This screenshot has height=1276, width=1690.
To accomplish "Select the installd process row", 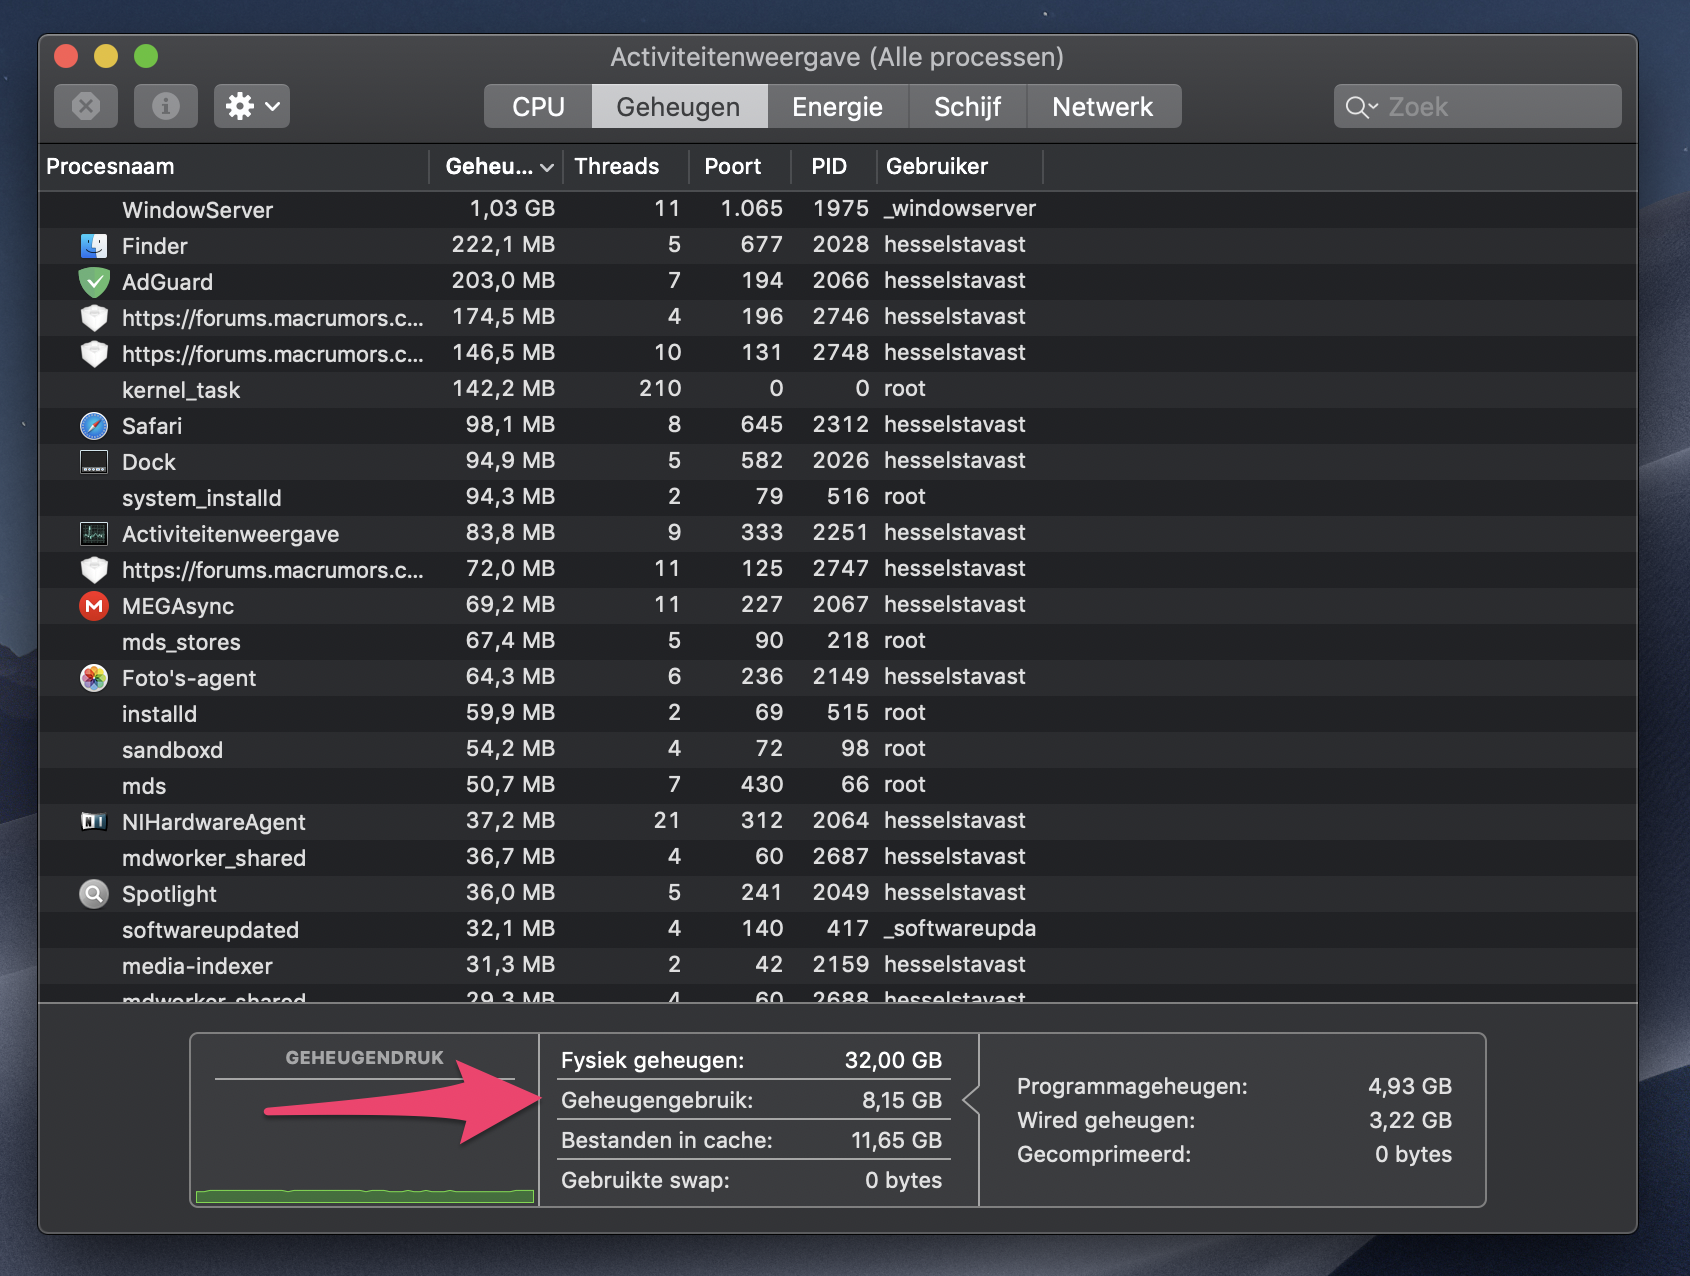I will pyautogui.click(x=838, y=713).
